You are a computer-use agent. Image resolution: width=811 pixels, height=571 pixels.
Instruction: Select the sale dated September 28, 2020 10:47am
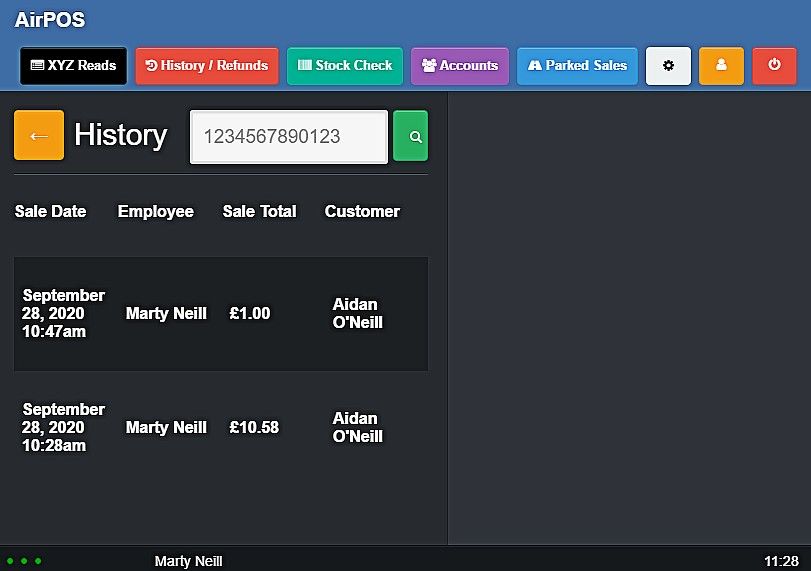[x=221, y=314]
